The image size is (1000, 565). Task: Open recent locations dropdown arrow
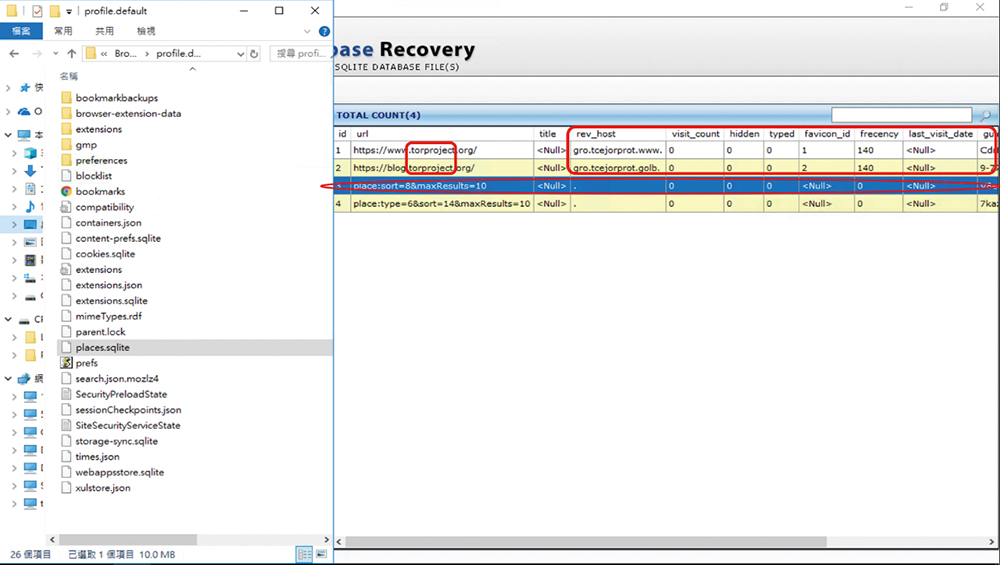55,54
